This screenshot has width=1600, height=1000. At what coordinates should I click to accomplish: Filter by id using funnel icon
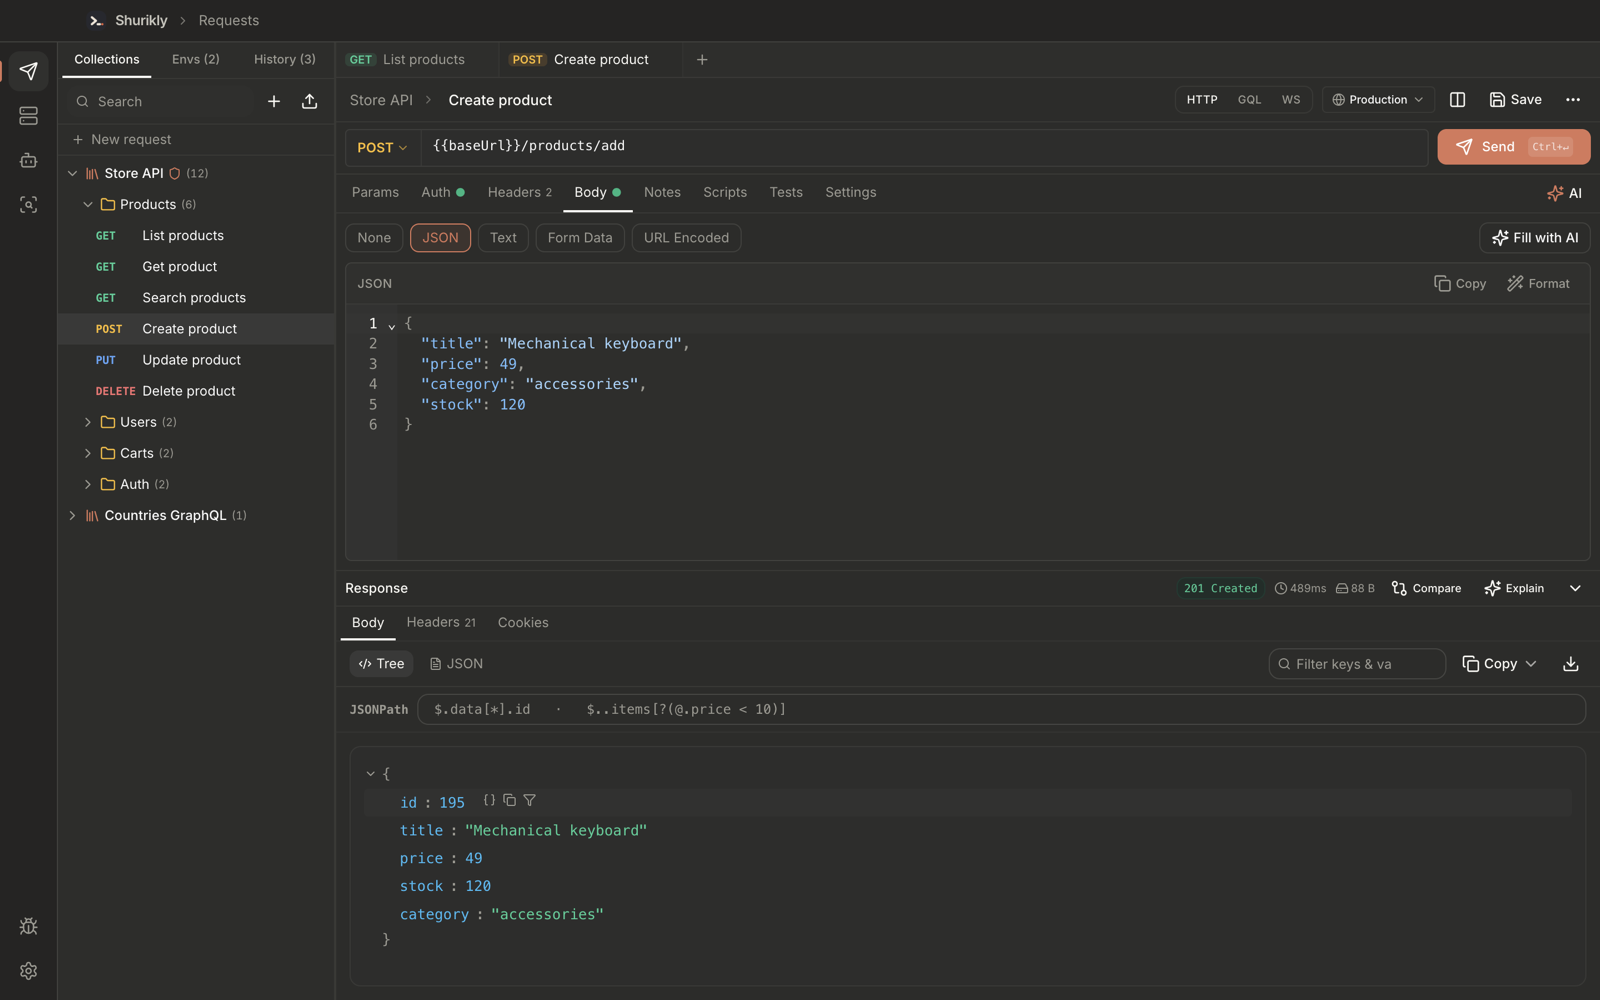(530, 800)
